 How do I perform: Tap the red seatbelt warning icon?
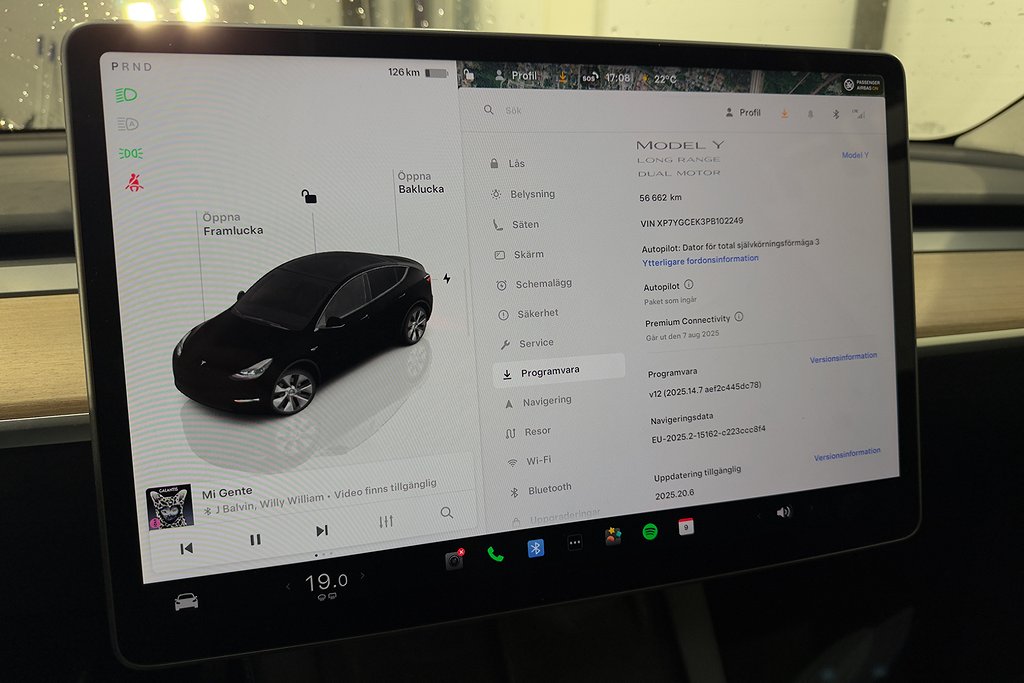(x=134, y=182)
